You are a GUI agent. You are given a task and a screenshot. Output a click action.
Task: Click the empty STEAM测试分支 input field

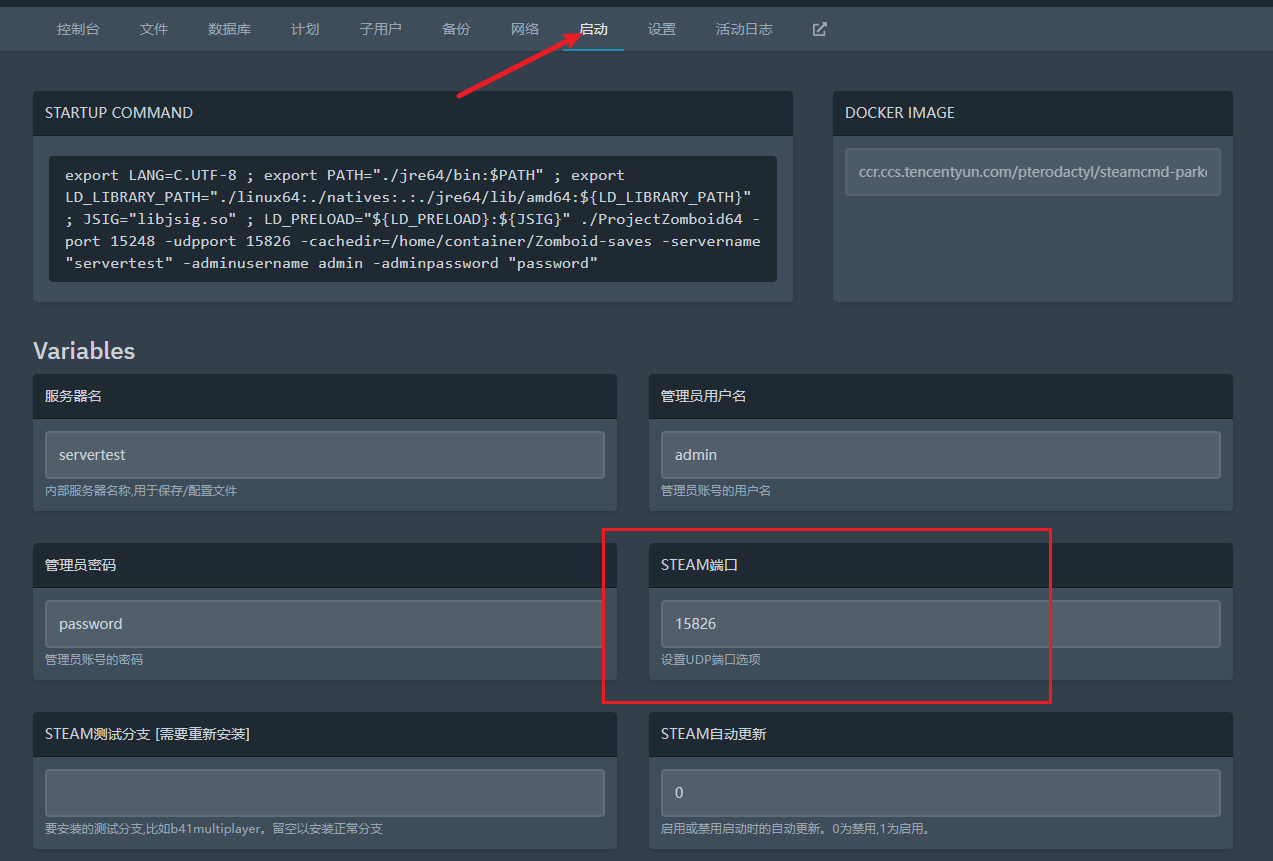(x=324, y=793)
